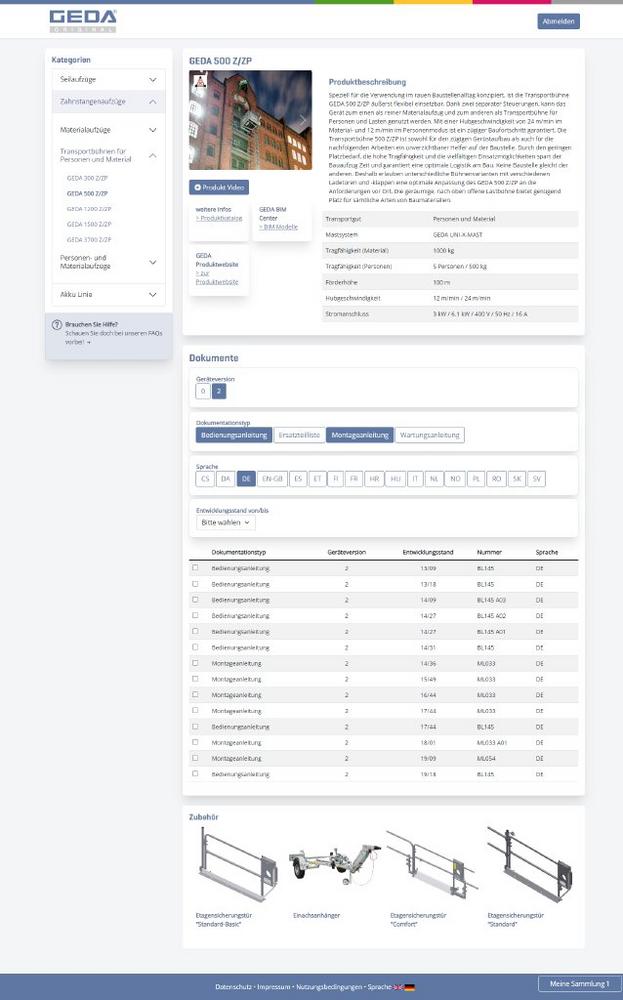Expand the Seilaufzüge category

click(108, 80)
